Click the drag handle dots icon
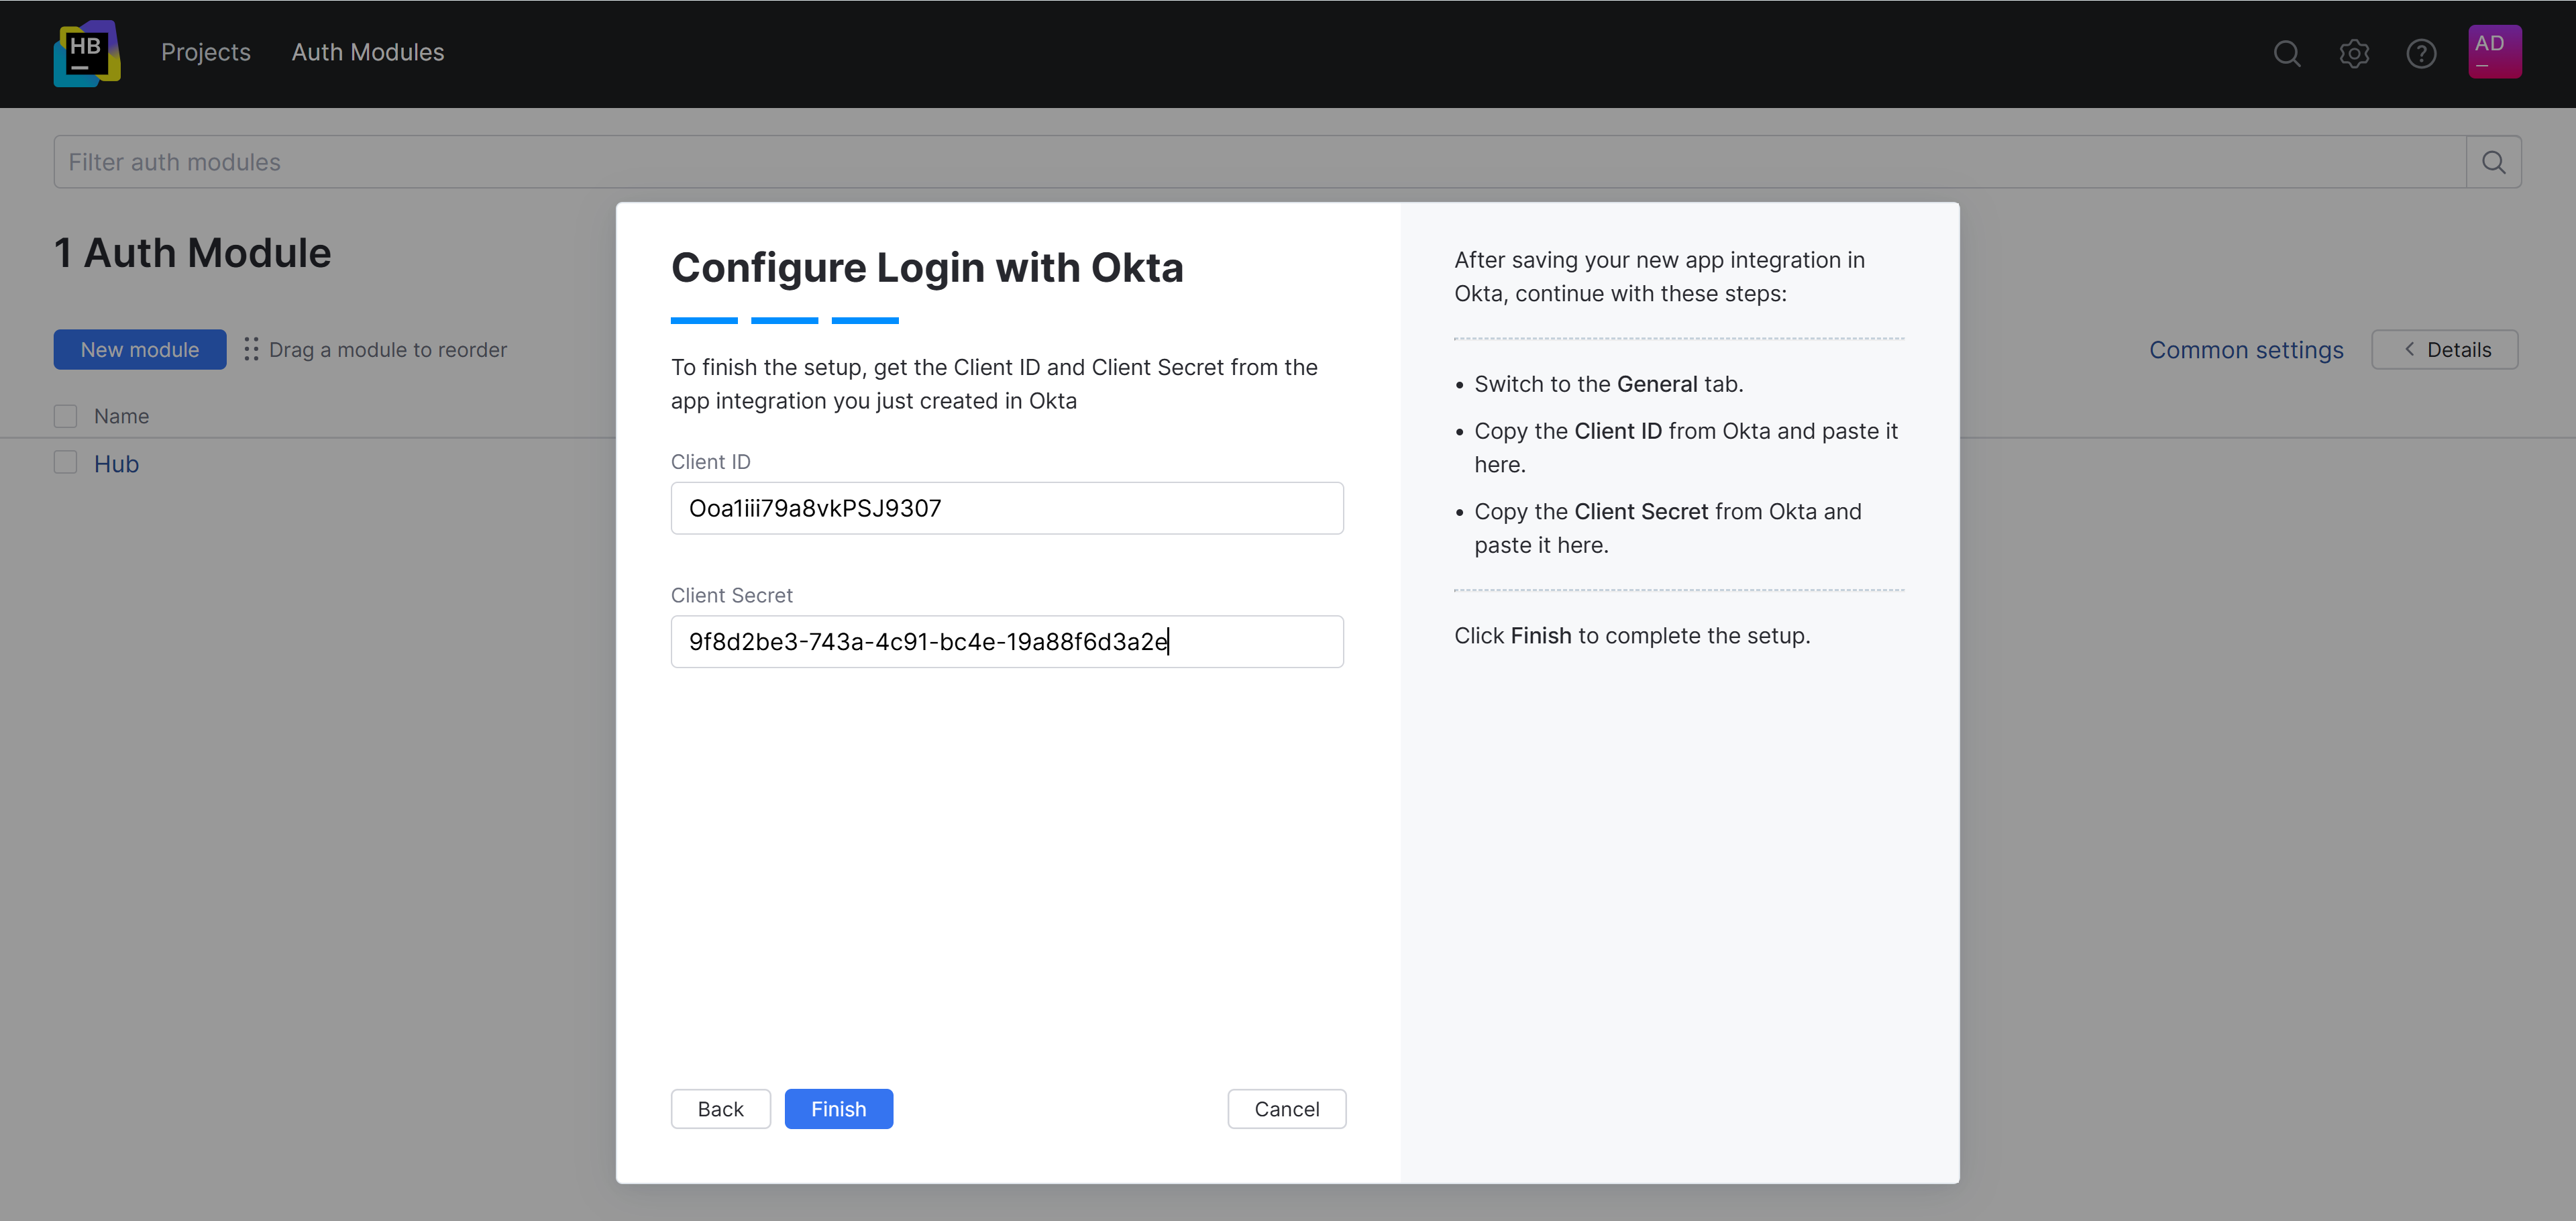The image size is (2576, 1221). coord(252,349)
